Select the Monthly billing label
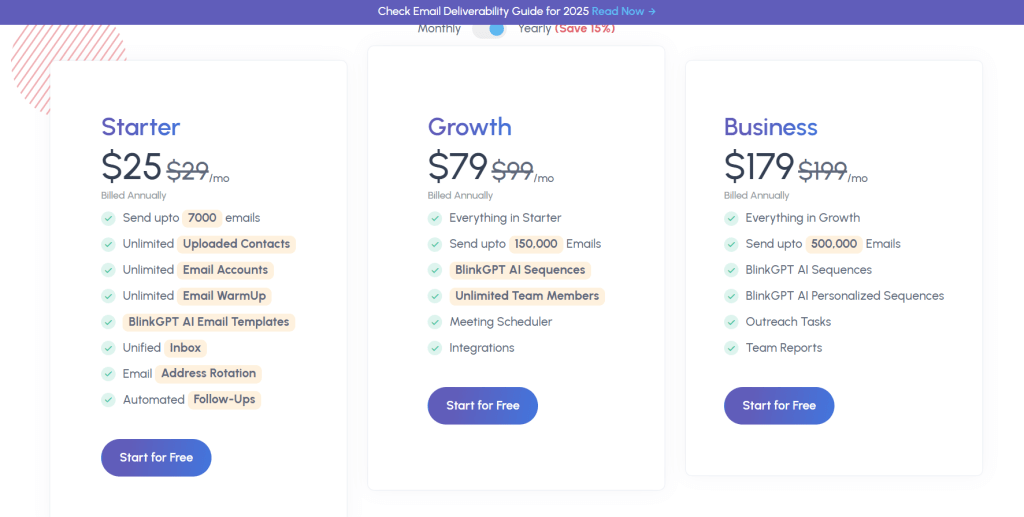This screenshot has width=1024, height=517. click(439, 29)
